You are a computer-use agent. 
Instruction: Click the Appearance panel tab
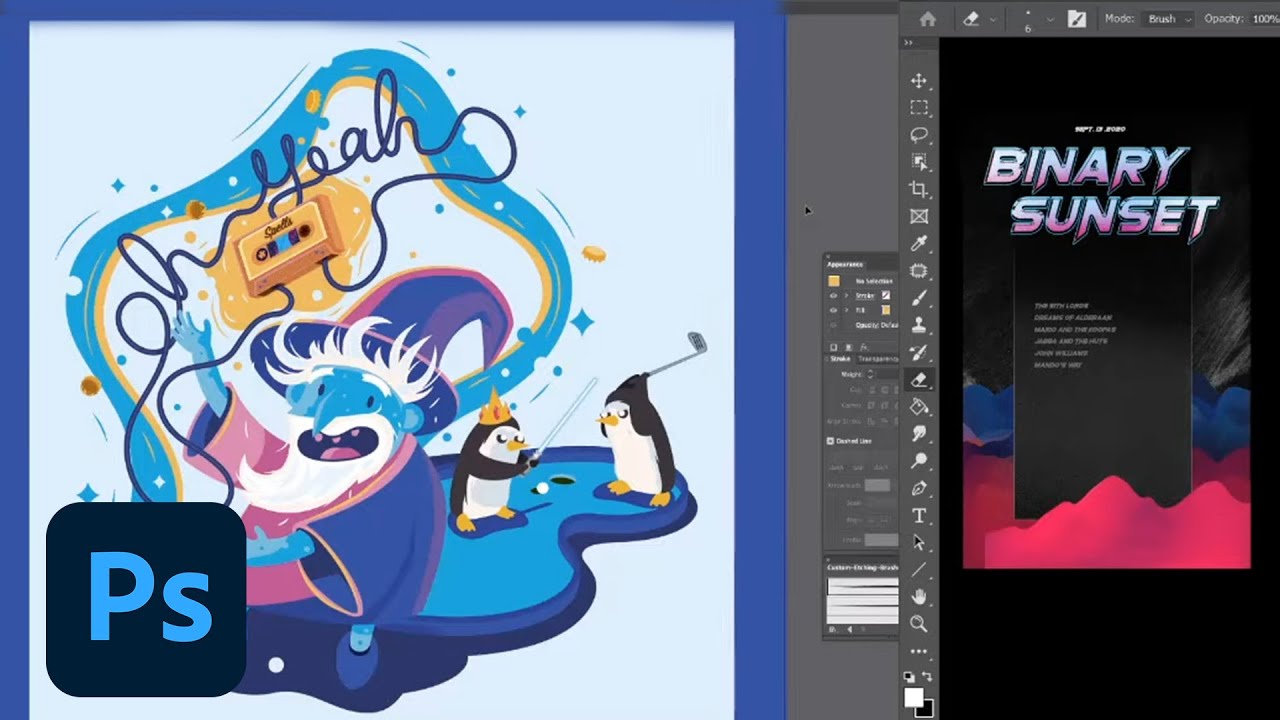845,265
